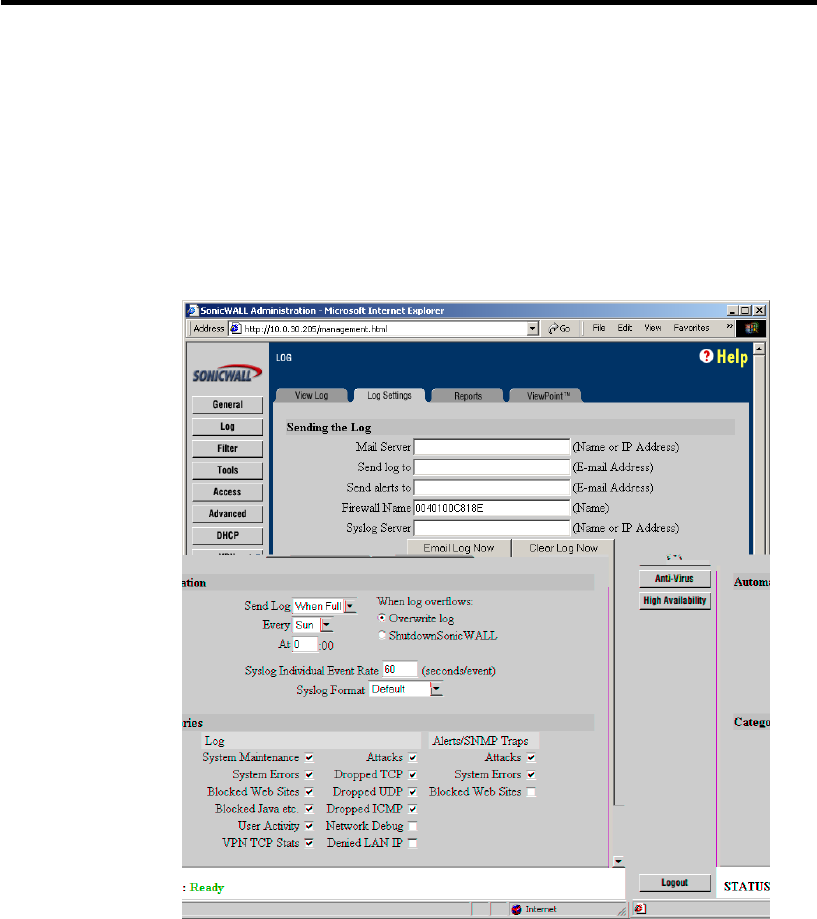The image size is (817, 919).
Task: Switch to the View Log tab
Action: tap(311, 396)
